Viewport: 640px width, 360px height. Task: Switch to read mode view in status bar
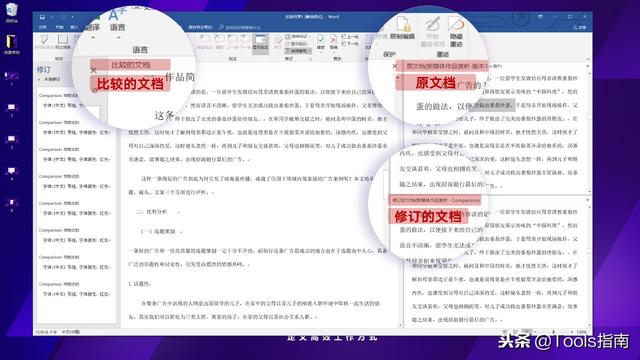[x=505, y=331]
